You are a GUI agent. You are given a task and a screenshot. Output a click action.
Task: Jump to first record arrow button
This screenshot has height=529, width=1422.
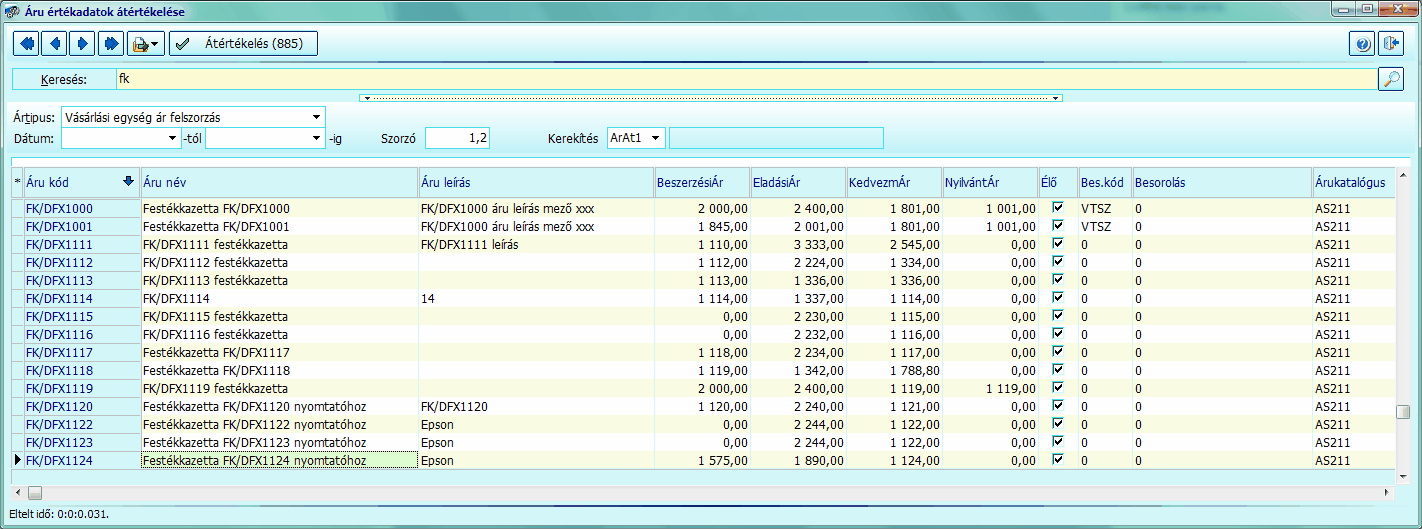(26, 44)
